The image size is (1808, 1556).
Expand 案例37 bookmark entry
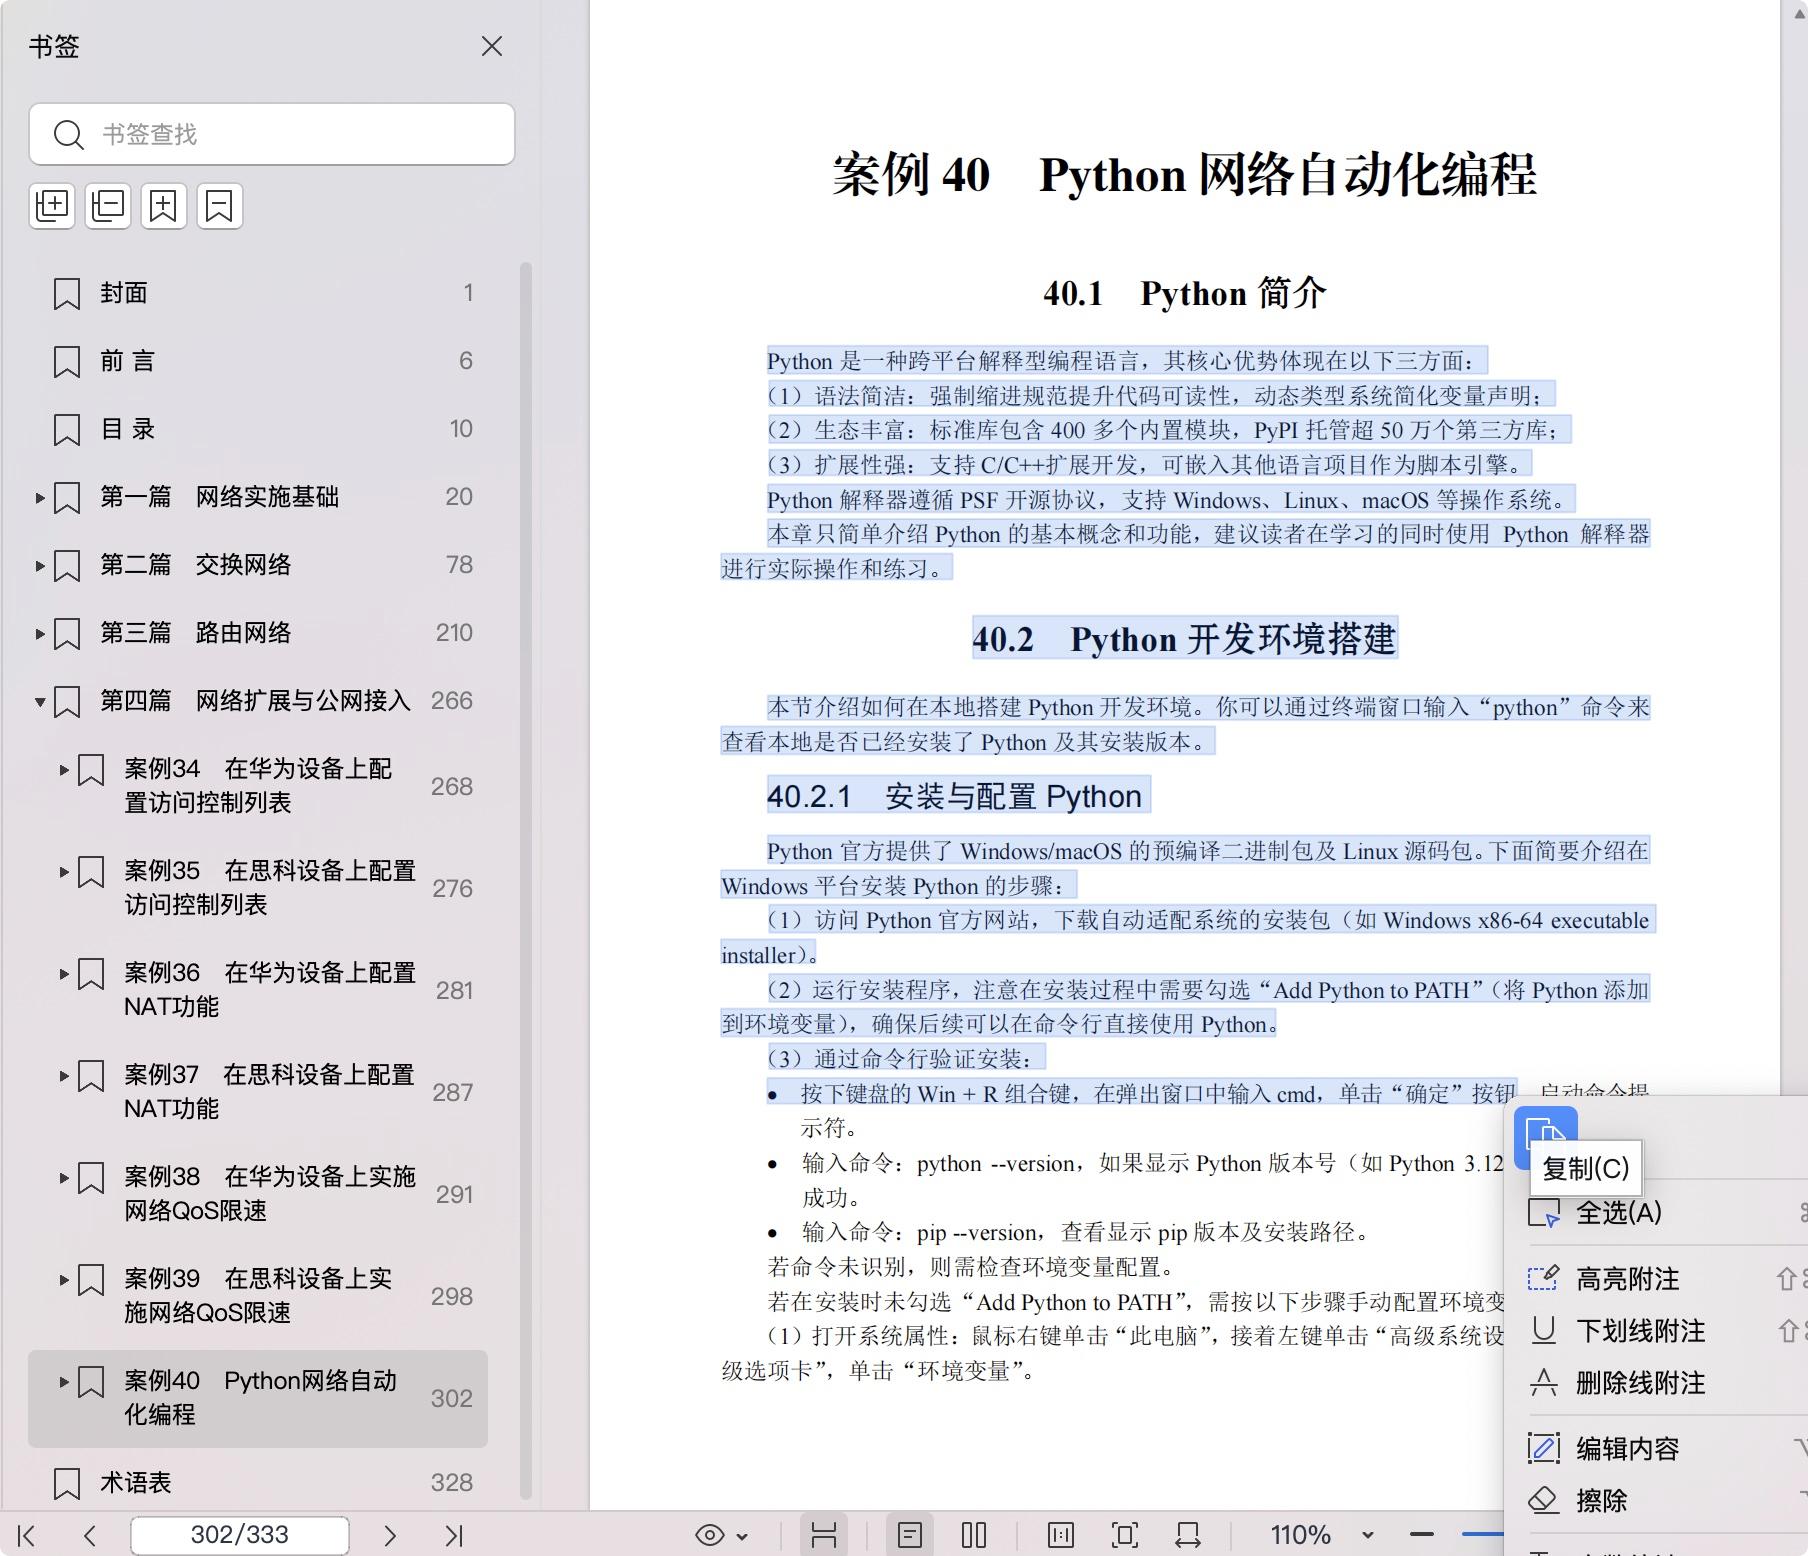(x=64, y=1076)
